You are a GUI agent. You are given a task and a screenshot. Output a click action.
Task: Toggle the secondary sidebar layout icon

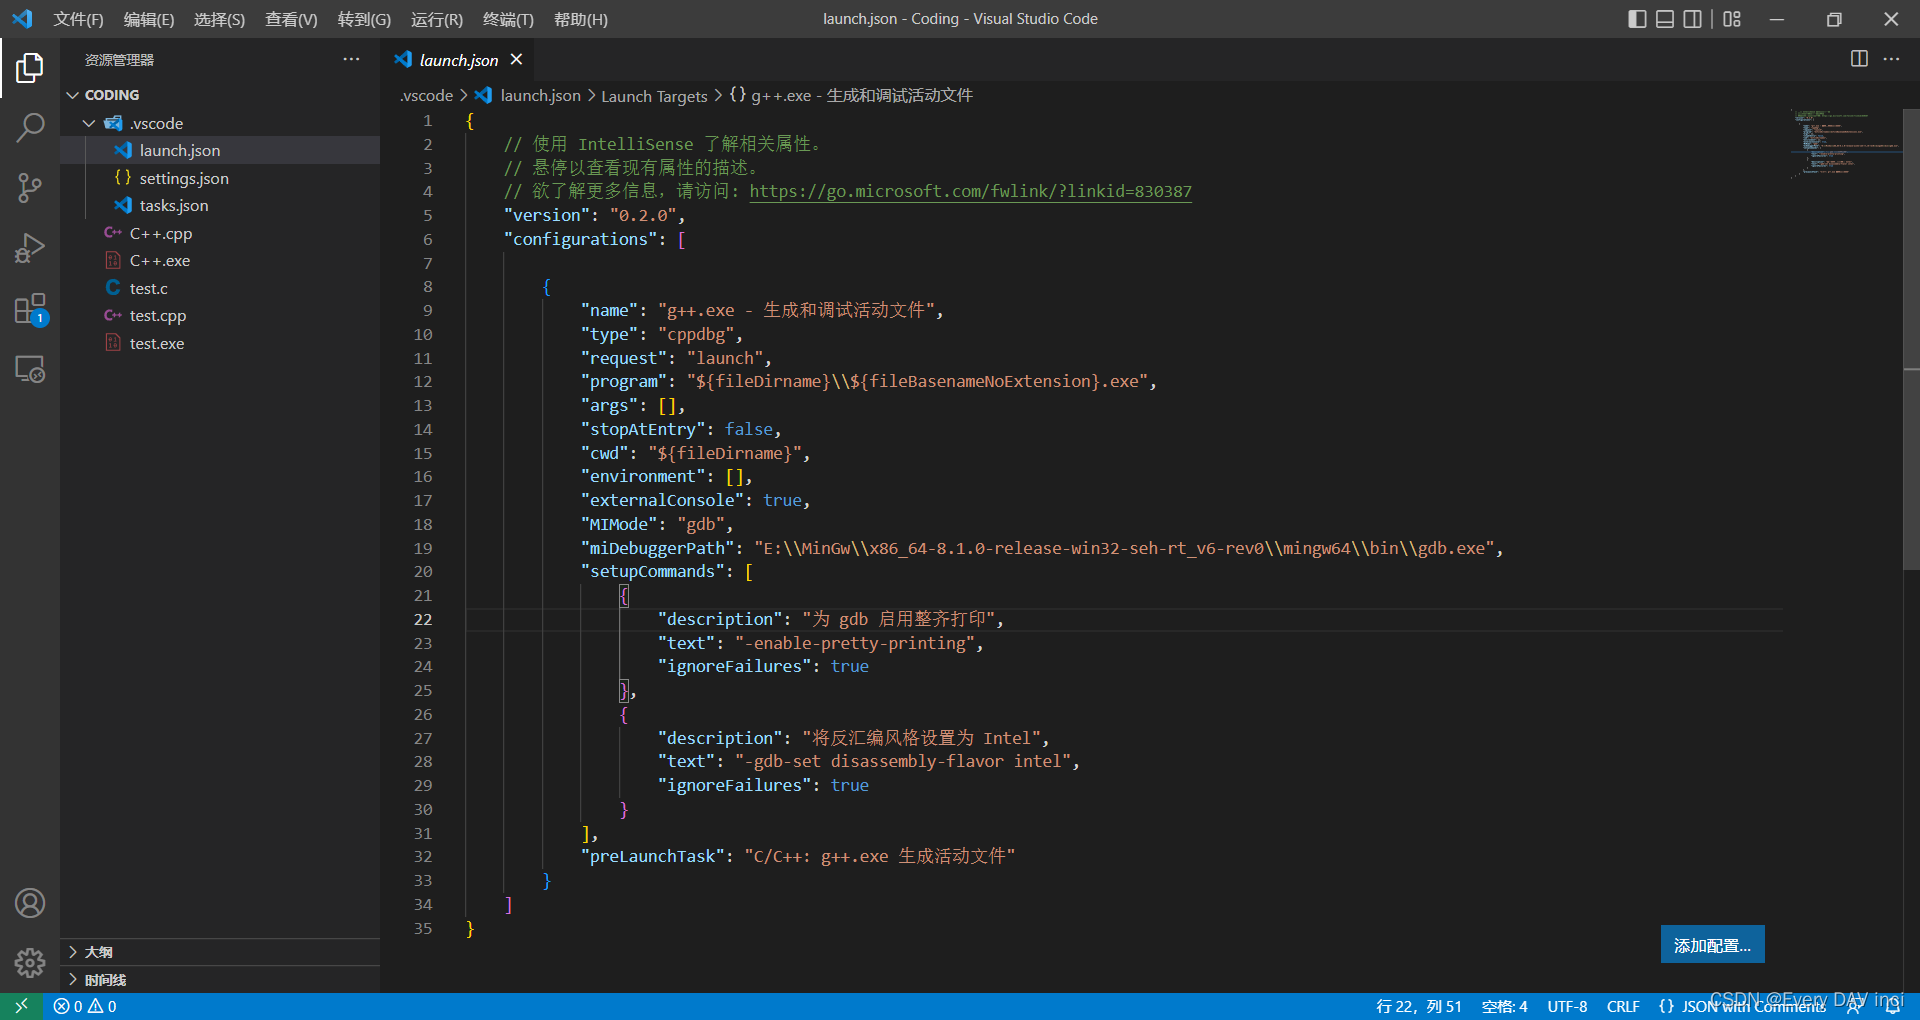click(x=1693, y=19)
